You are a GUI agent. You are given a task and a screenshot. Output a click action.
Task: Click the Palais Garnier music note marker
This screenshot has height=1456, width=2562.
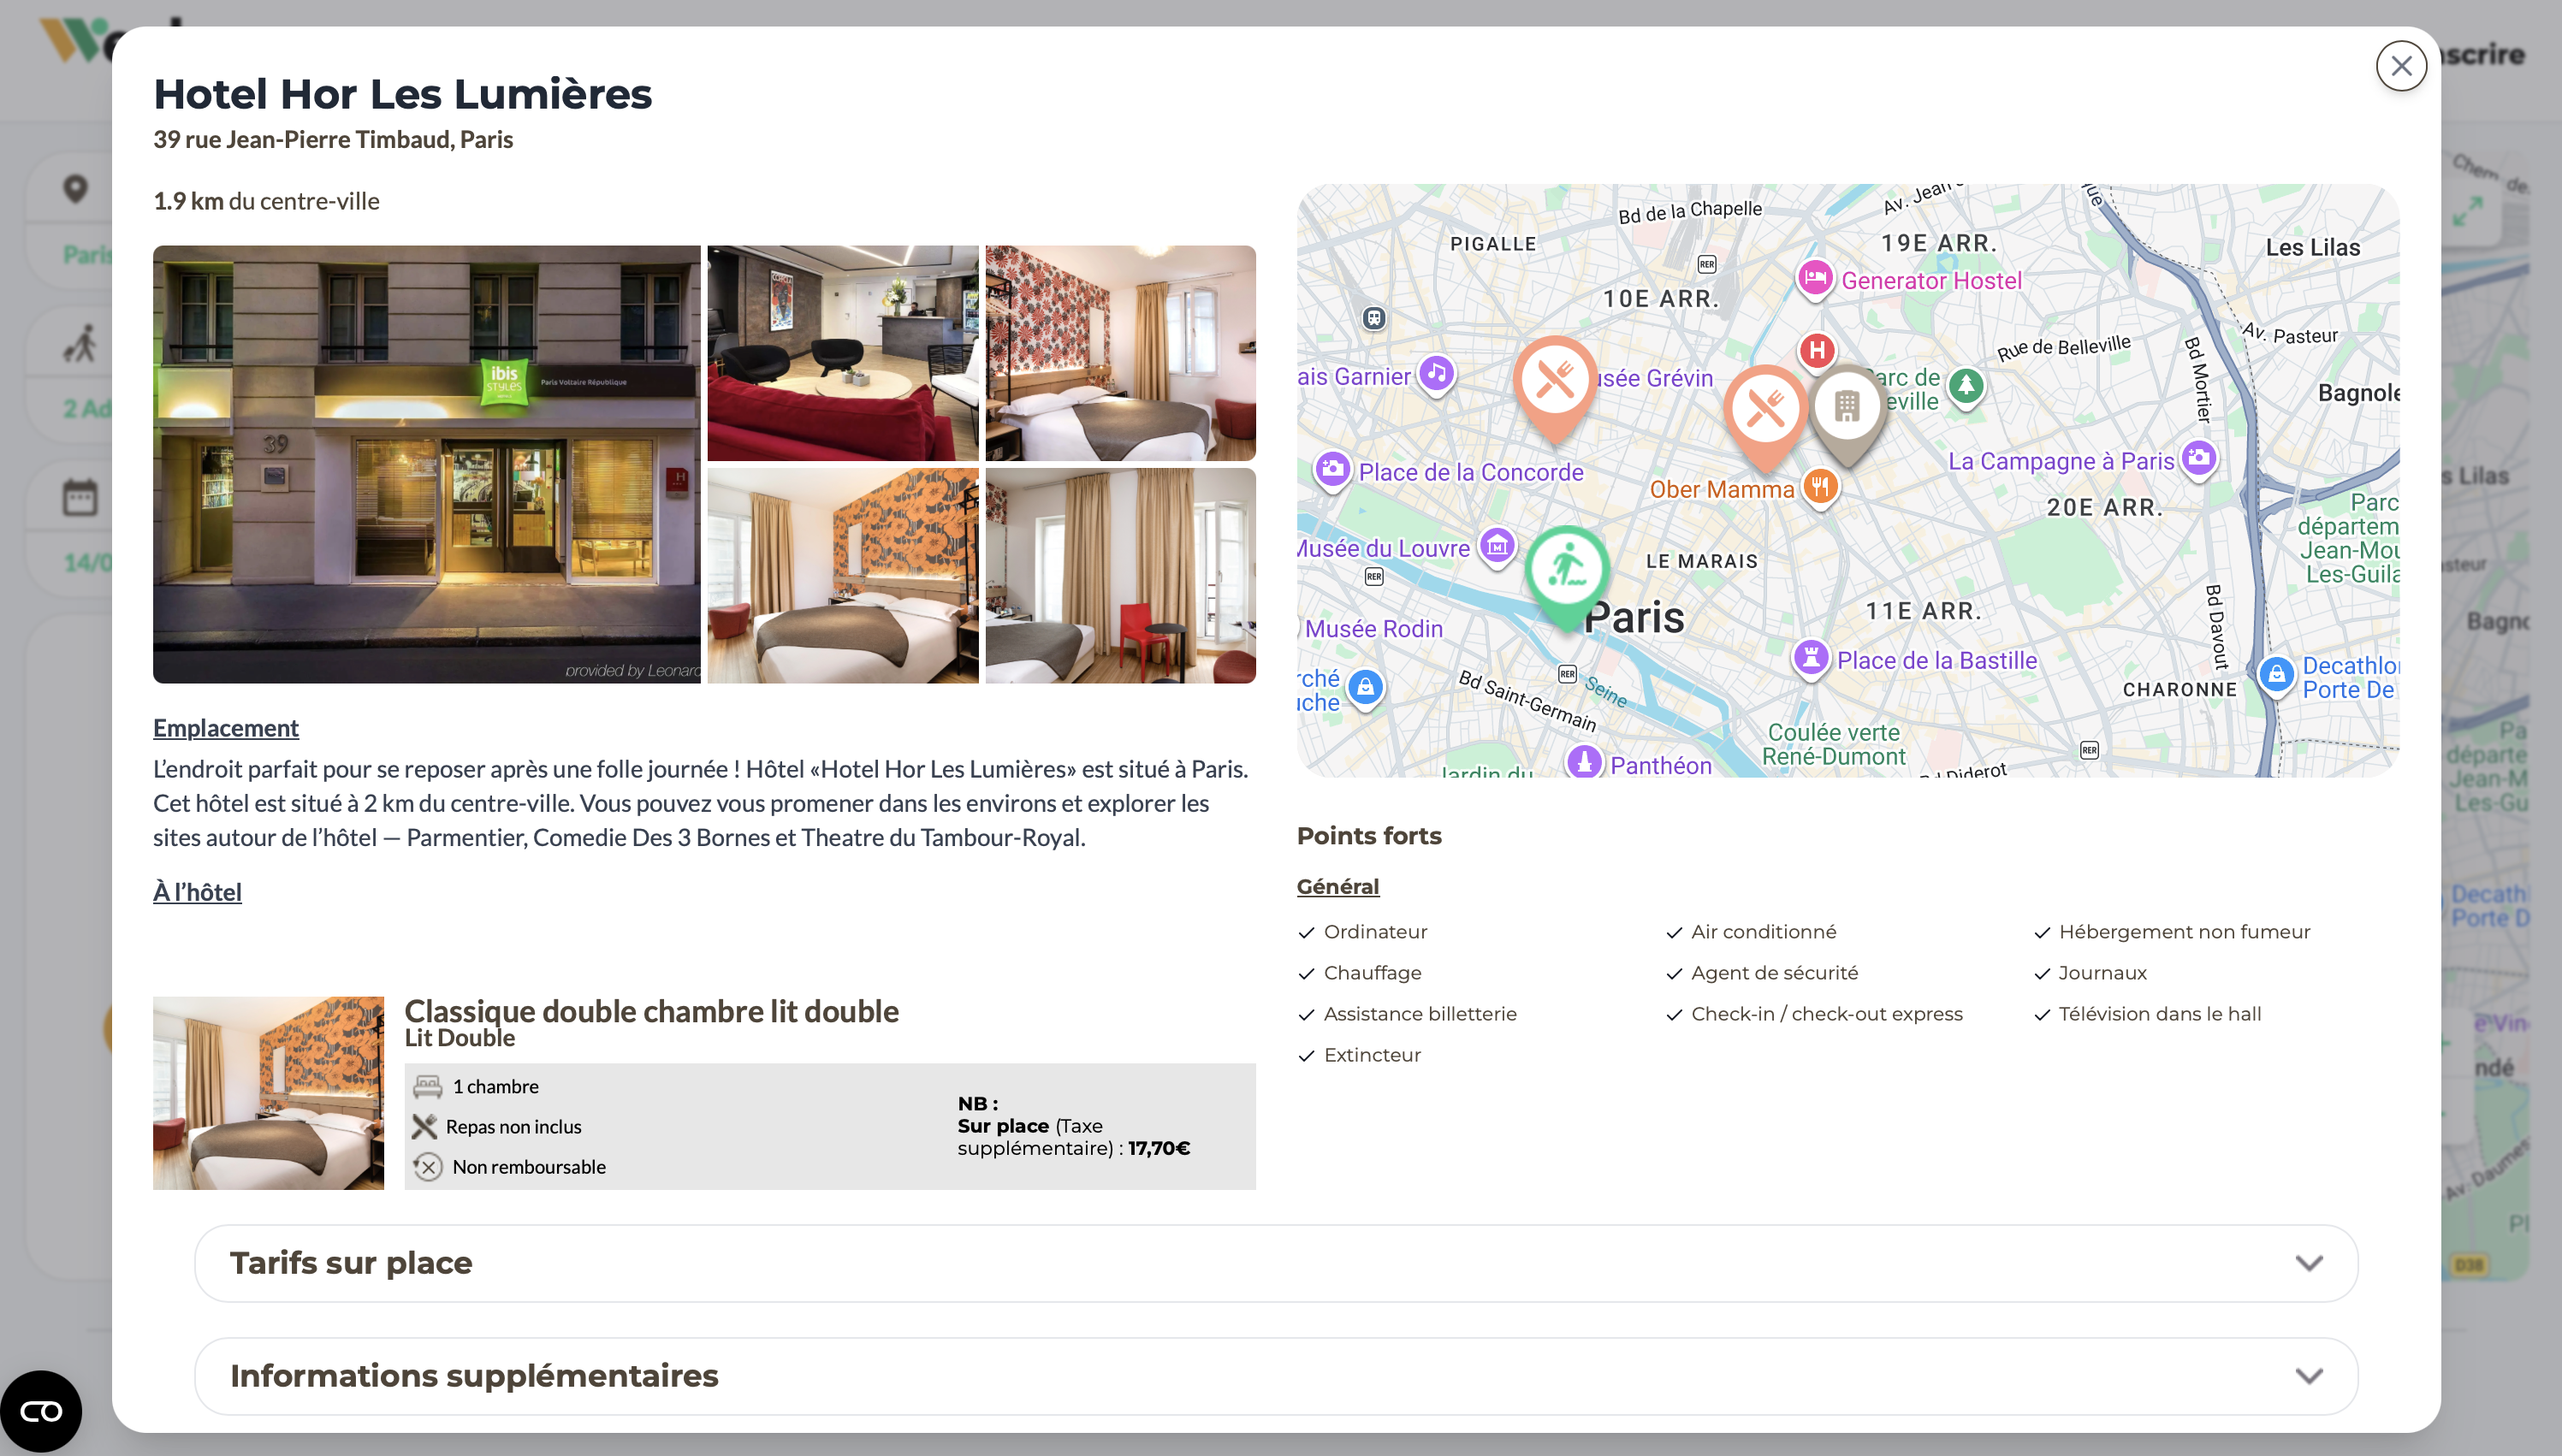tap(1436, 375)
